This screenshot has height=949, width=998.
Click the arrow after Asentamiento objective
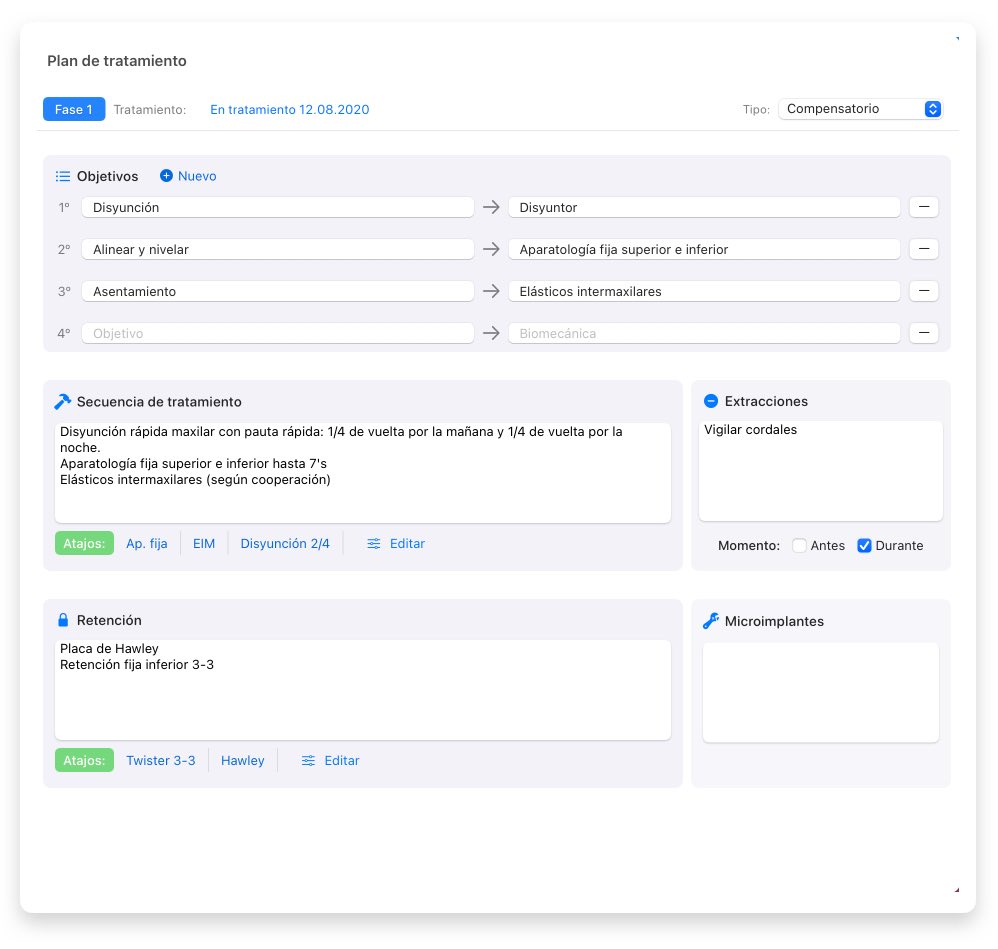[491, 291]
